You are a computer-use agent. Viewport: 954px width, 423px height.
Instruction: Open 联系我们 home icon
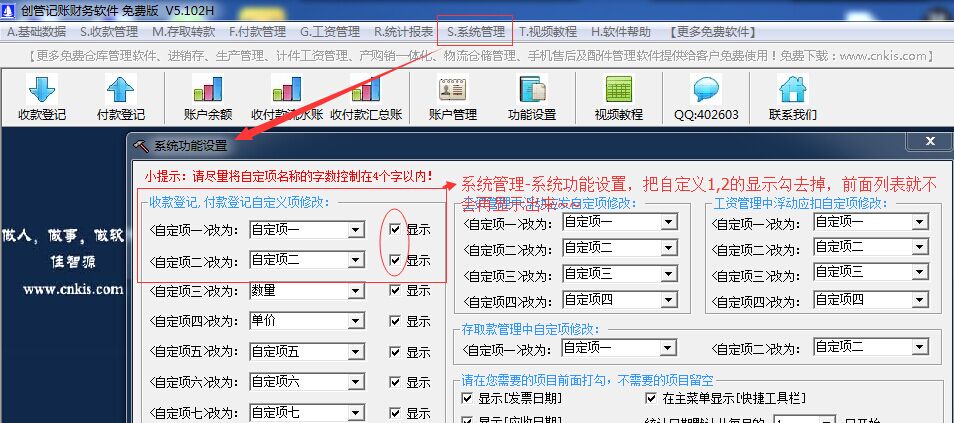[x=792, y=97]
